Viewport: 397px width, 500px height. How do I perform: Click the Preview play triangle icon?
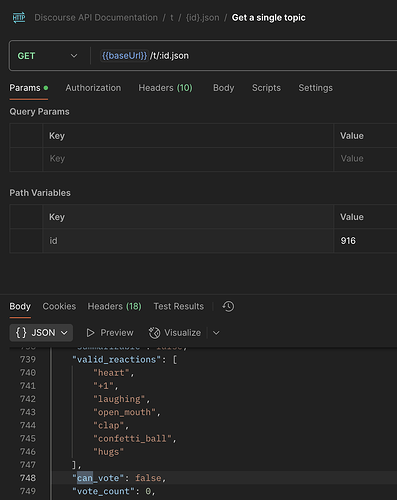[90, 333]
